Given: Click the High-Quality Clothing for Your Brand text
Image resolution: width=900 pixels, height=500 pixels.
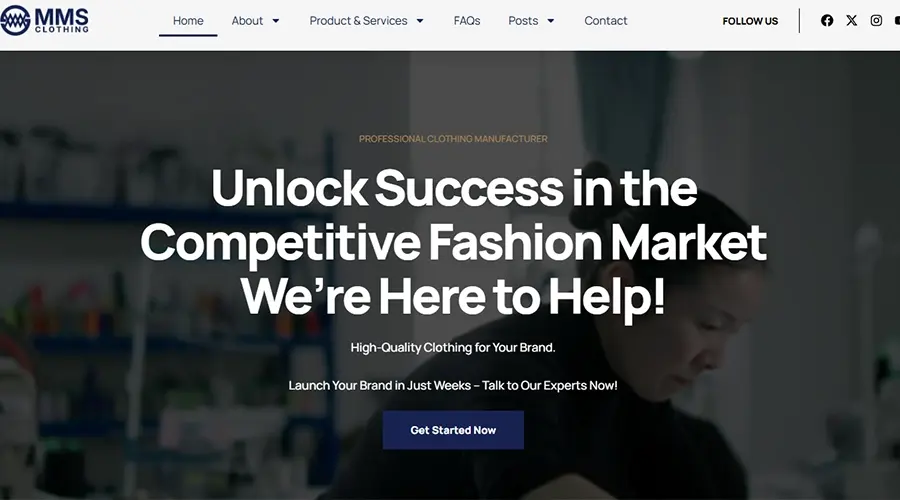Looking at the screenshot, I should [x=453, y=347].
